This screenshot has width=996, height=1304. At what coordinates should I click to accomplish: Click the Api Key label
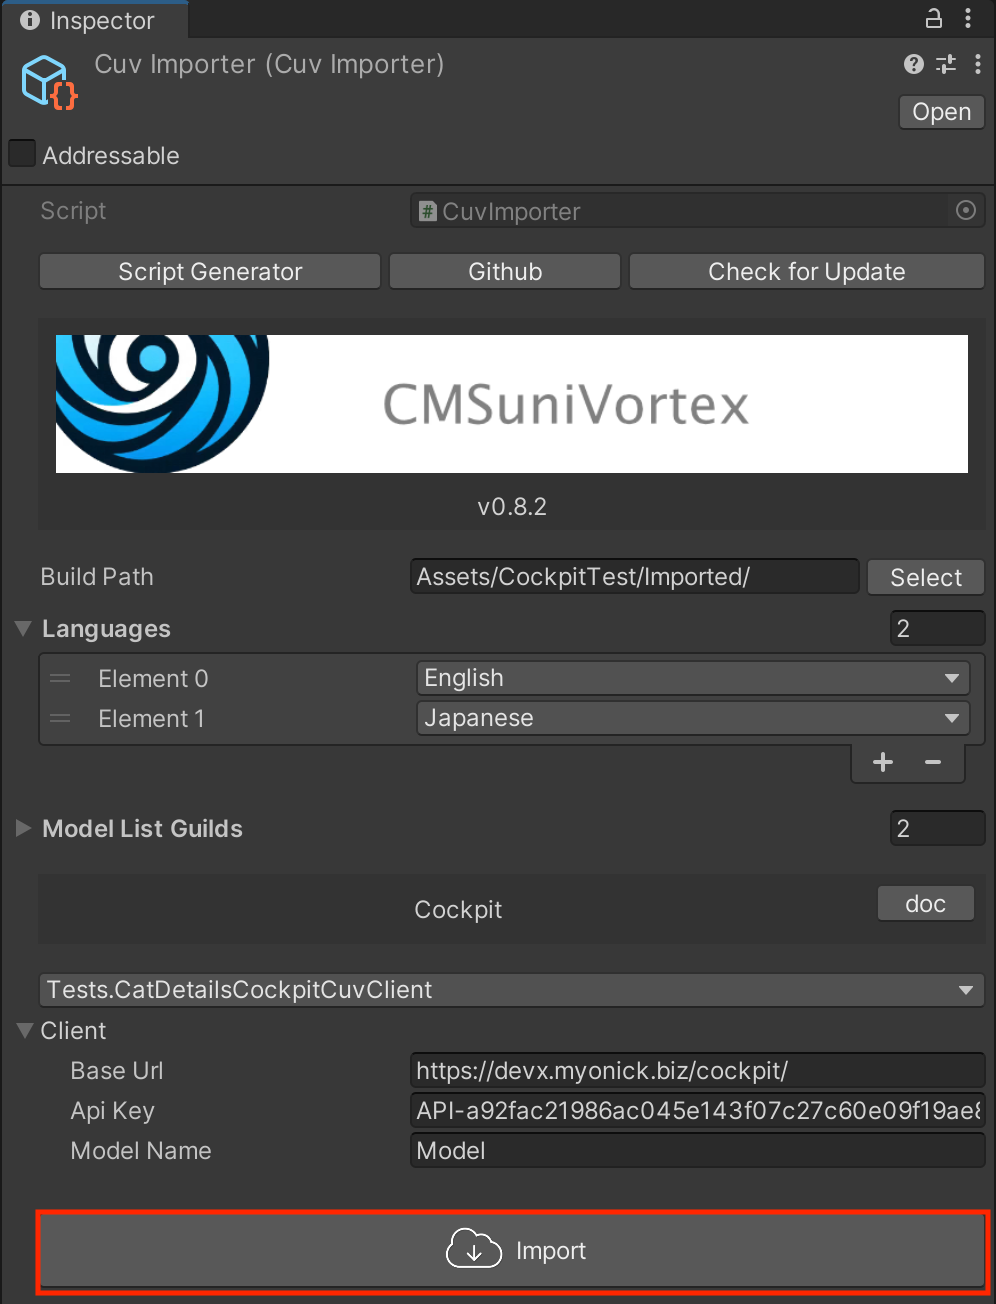tap(113, 1111)
